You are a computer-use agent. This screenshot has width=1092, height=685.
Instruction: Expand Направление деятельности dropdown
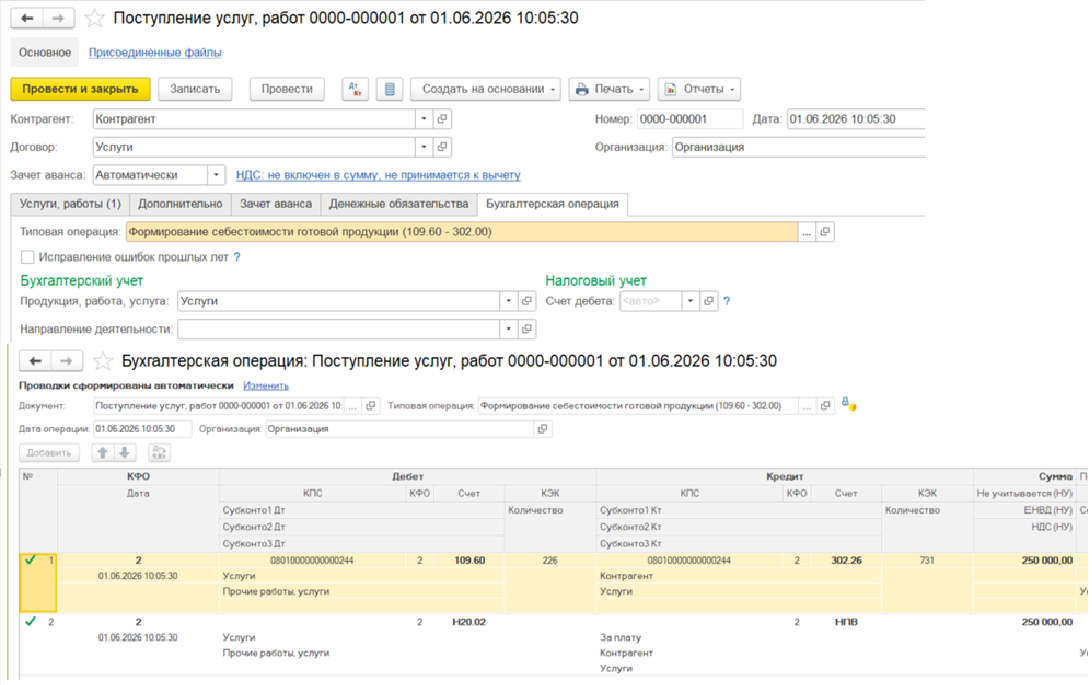508,329
